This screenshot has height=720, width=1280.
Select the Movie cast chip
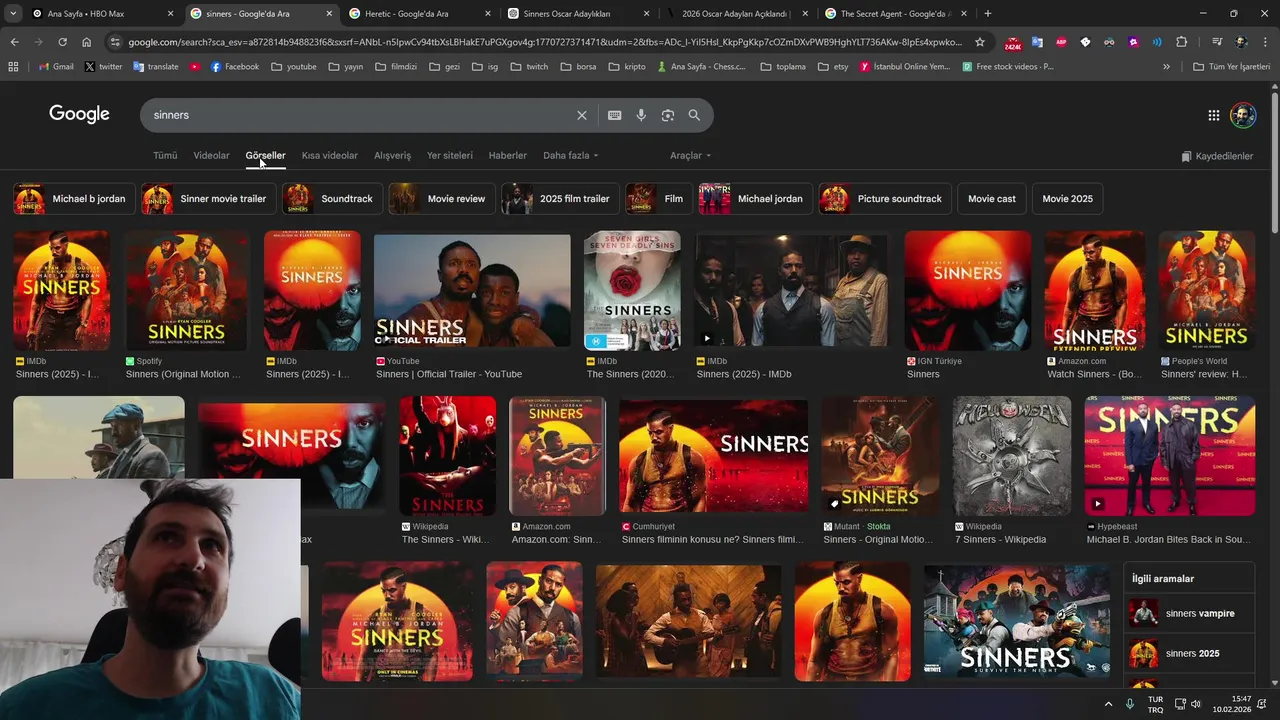pos(991,199)
